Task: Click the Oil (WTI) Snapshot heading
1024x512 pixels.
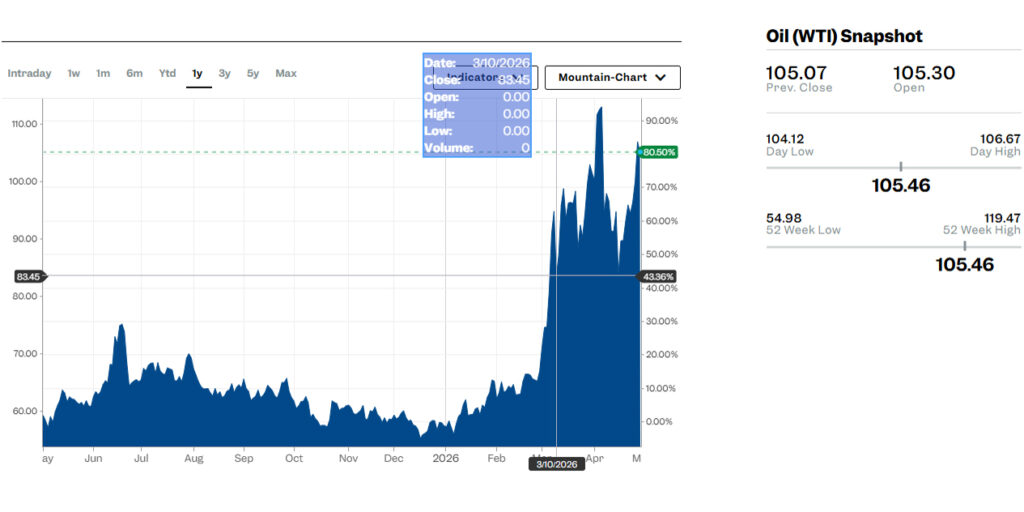Action: pos(844,36)
